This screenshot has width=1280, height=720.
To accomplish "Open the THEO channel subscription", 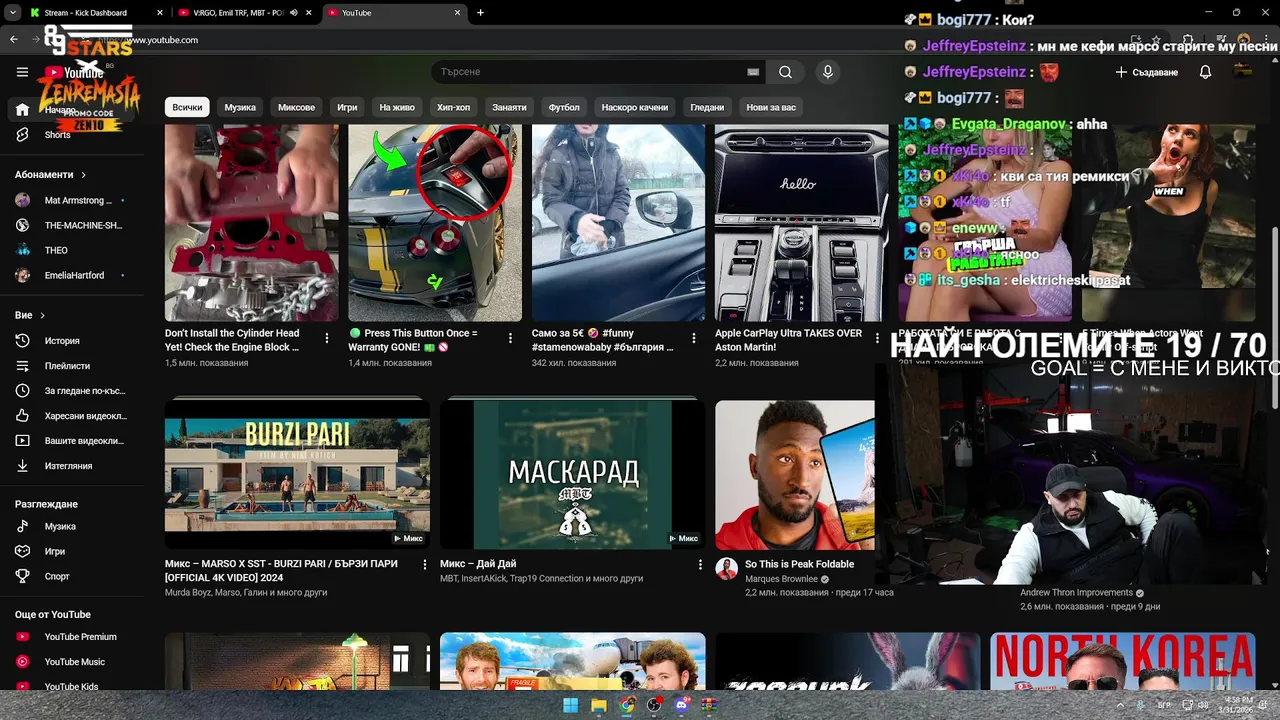I will tap(72, 250).
